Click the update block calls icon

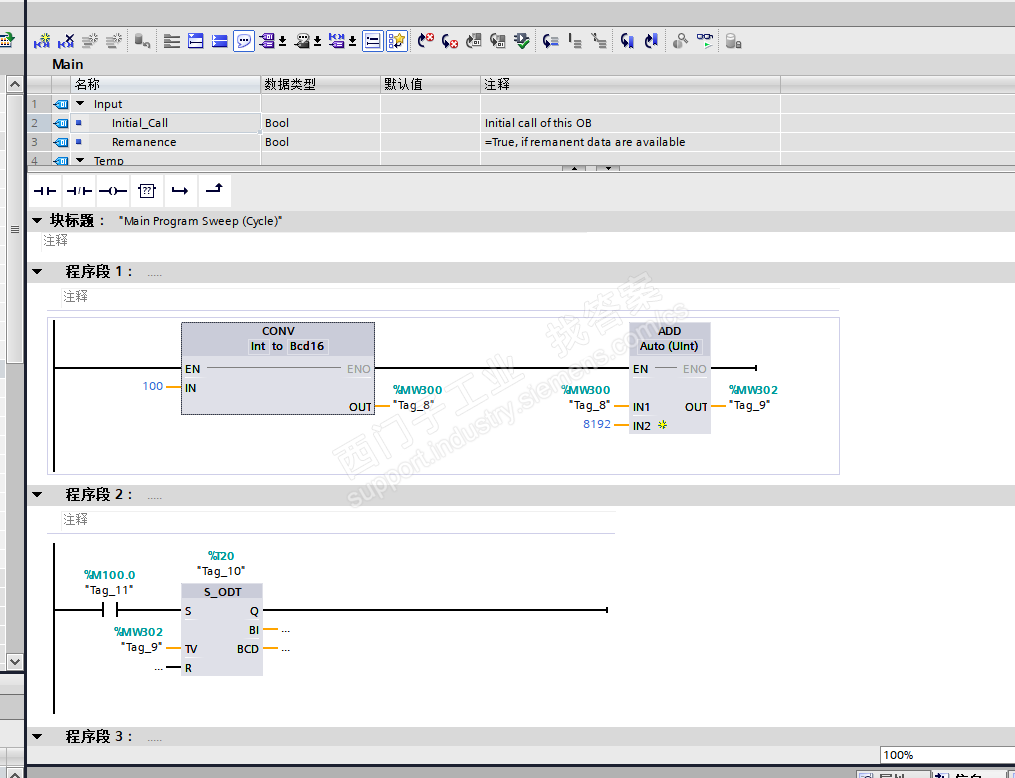pos(473,41)
